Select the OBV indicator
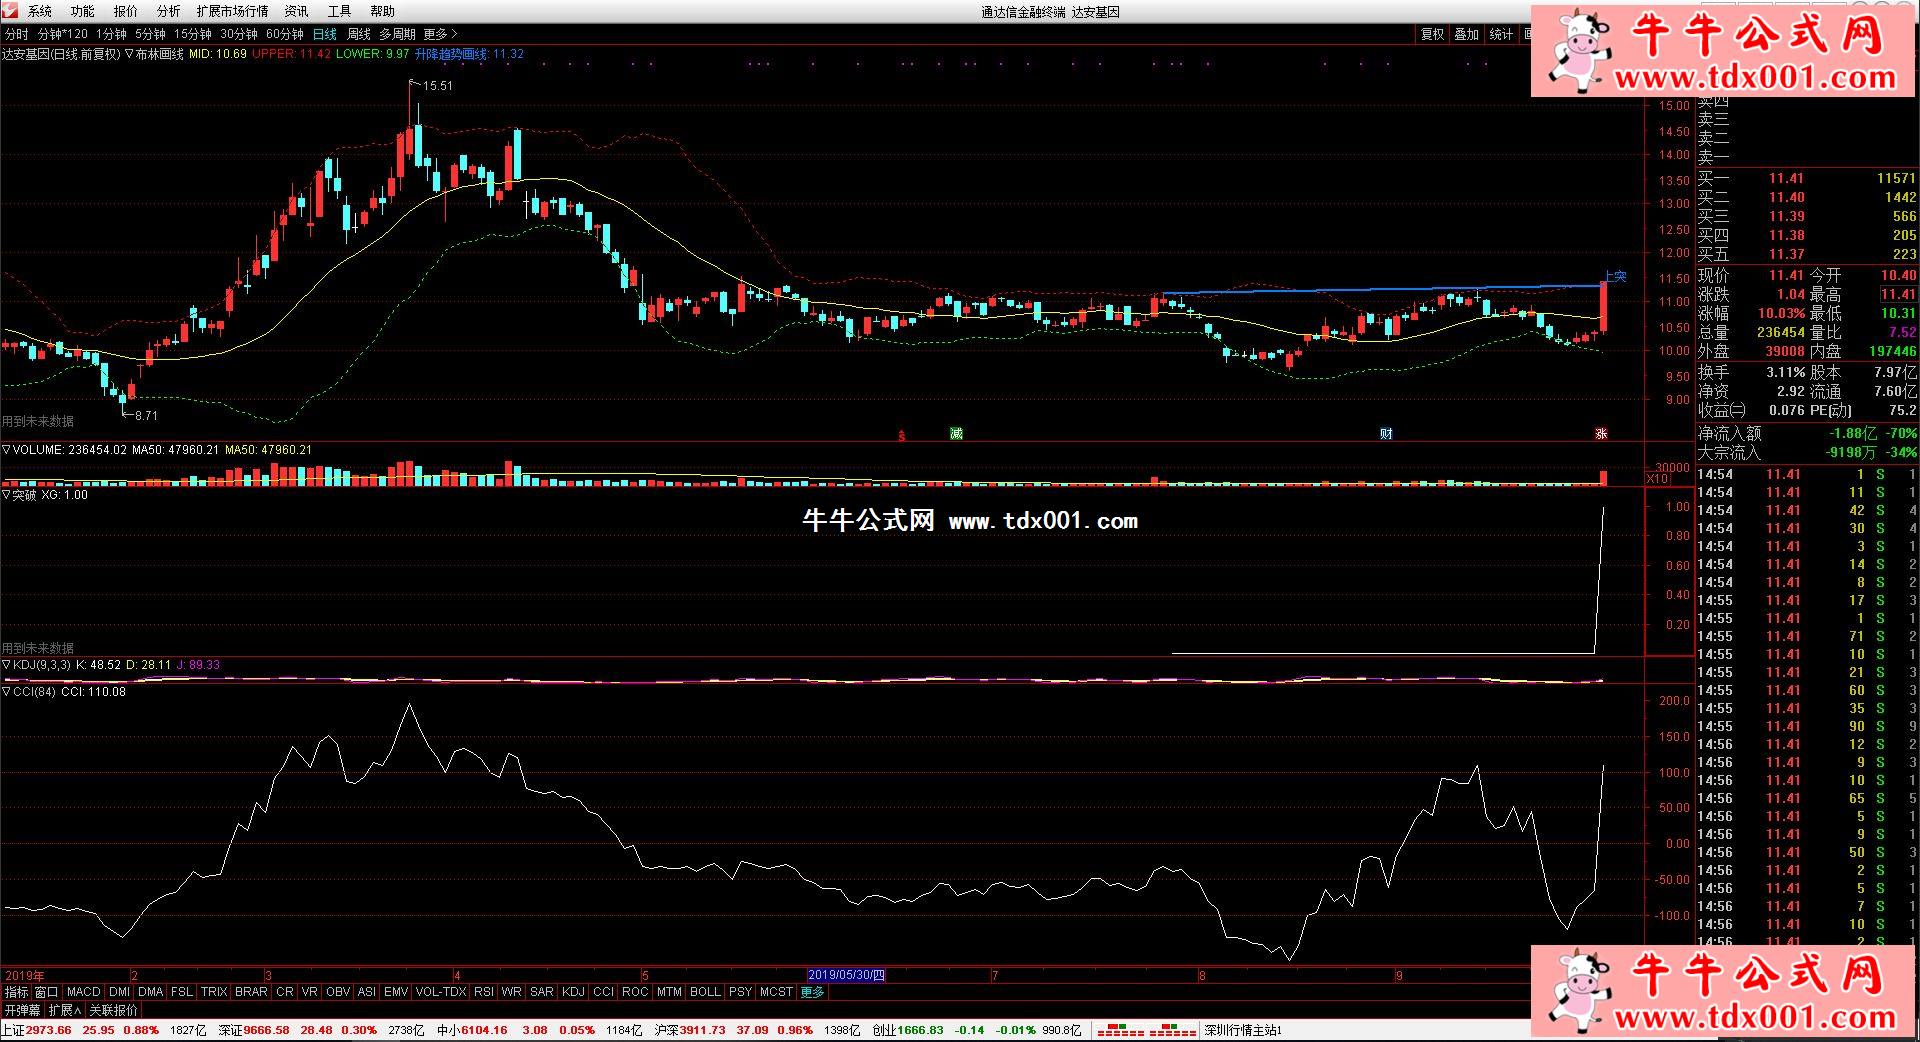The width and height of the screenshot is (1920, 1042). pyautogui.click(x=338, y=992)
